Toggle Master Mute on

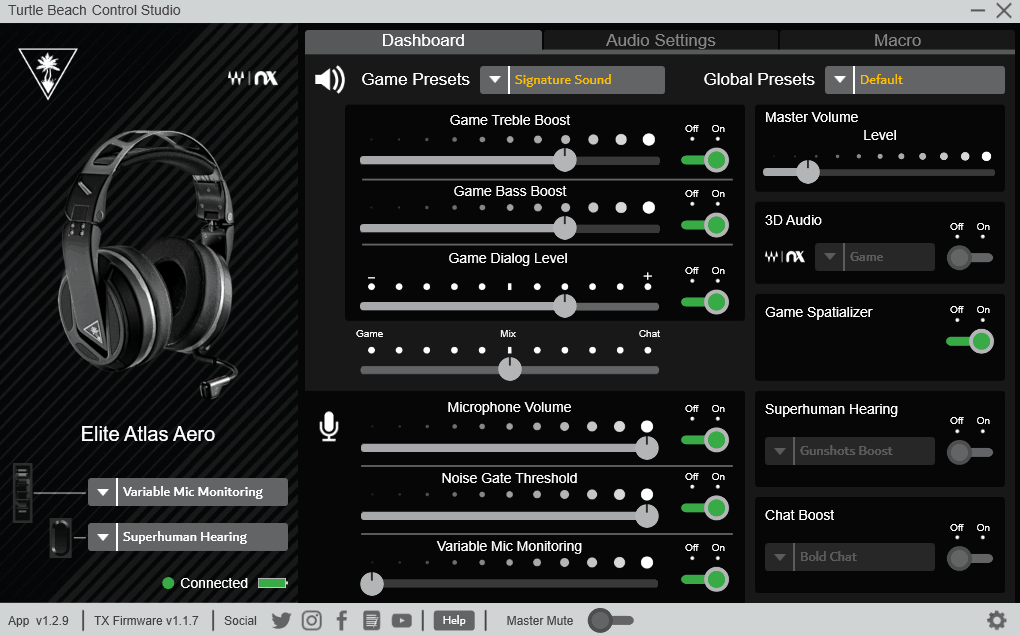[610, 620]
